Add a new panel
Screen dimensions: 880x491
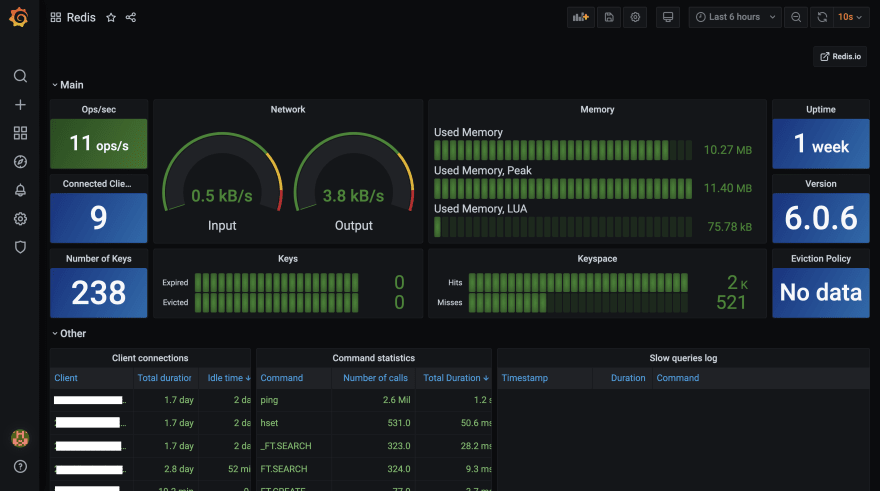[581, 17]
